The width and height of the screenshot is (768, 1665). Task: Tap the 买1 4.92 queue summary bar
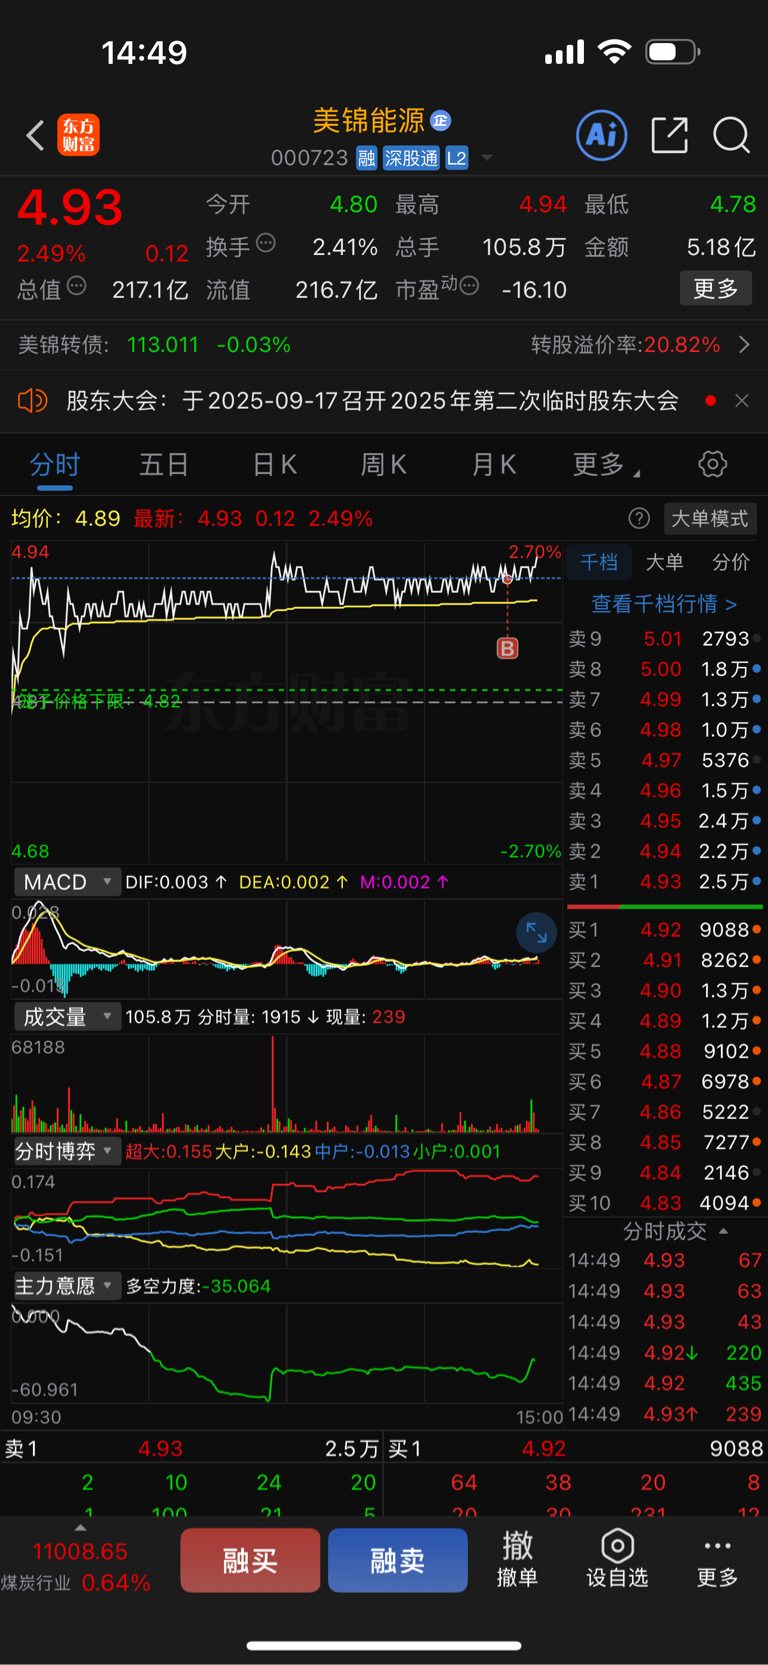575,1448
